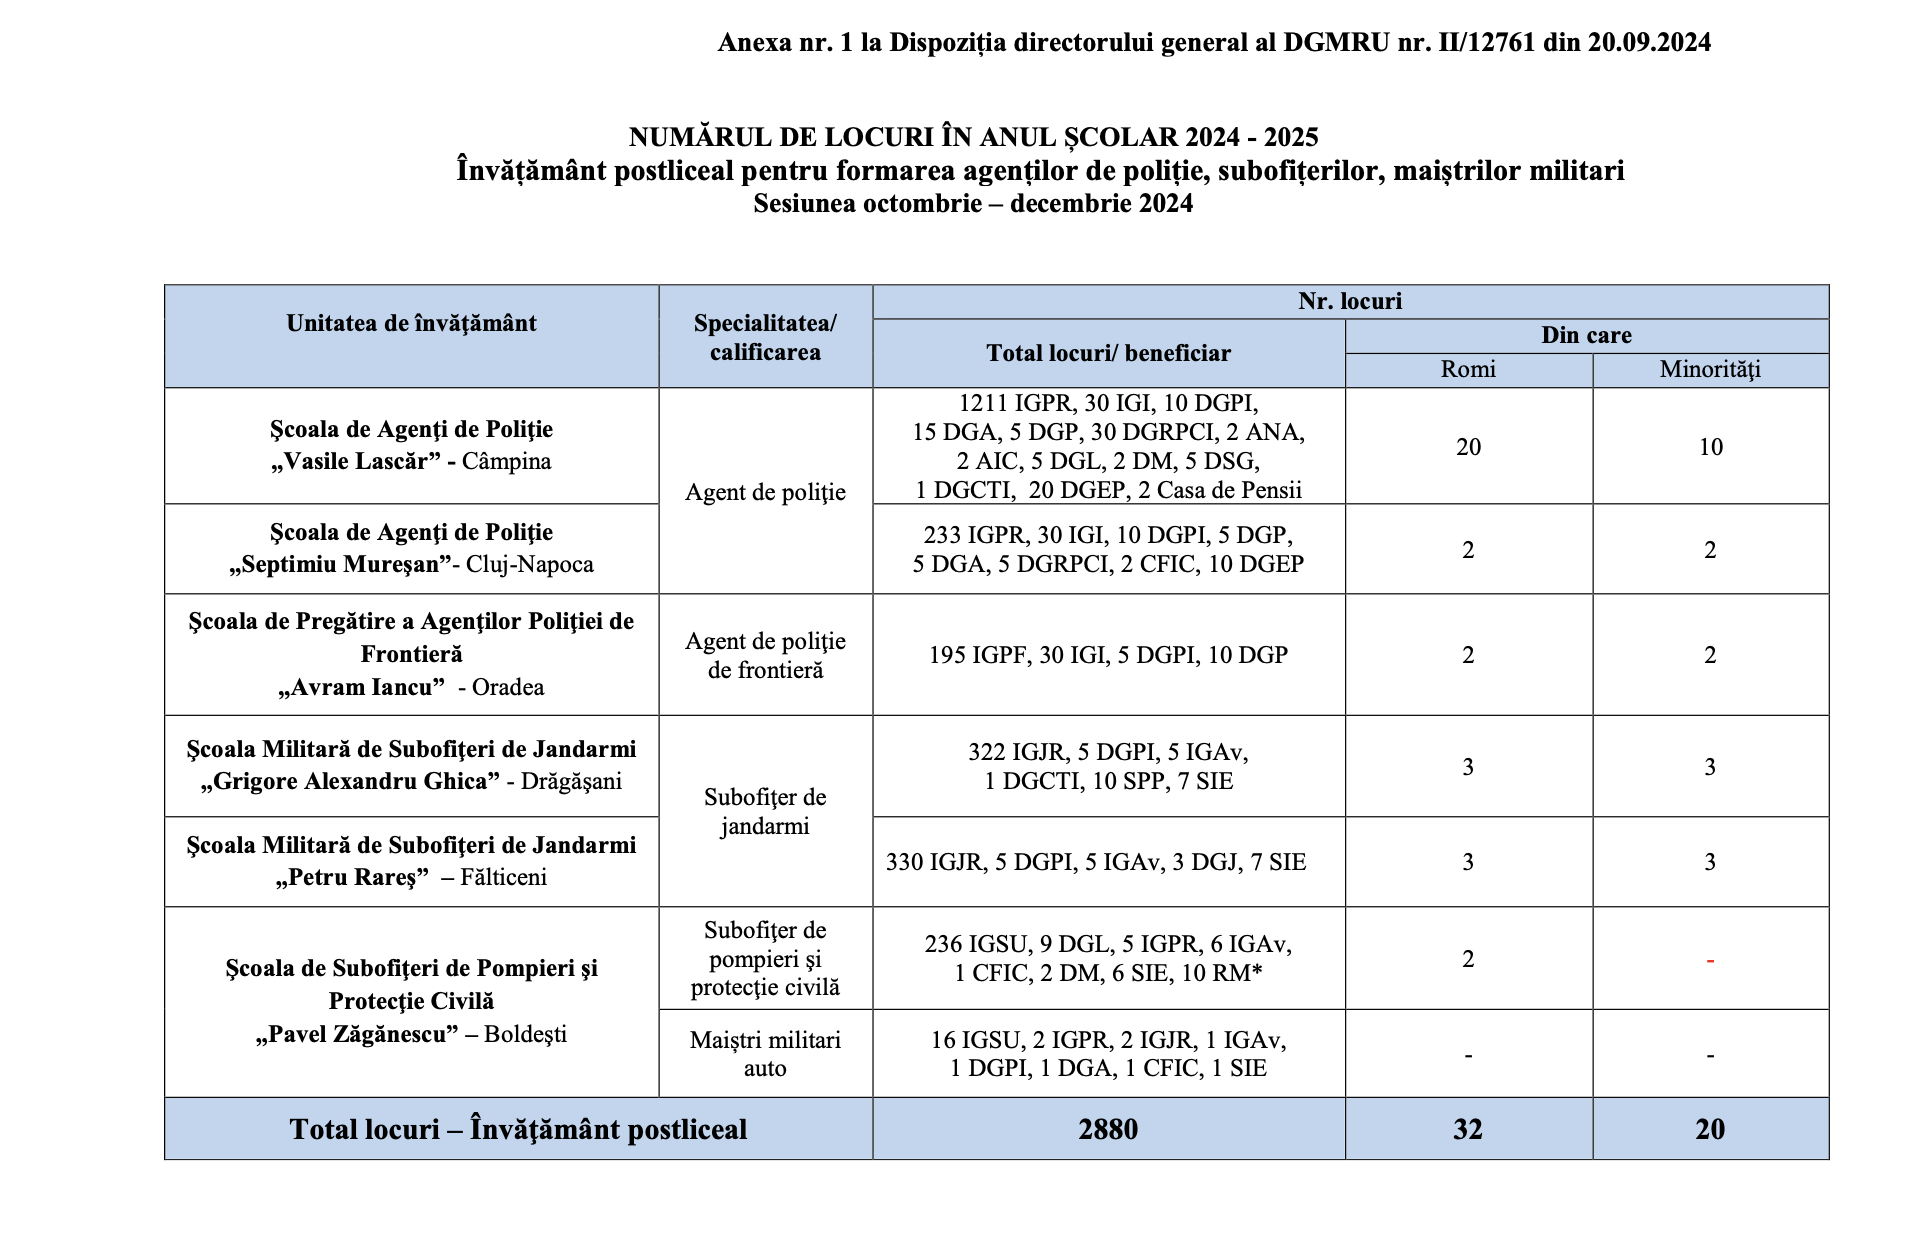This screenshot has height=1251, width=1923.
Task: Click the 'Romi' column header
Action: tap(1468, 369)
